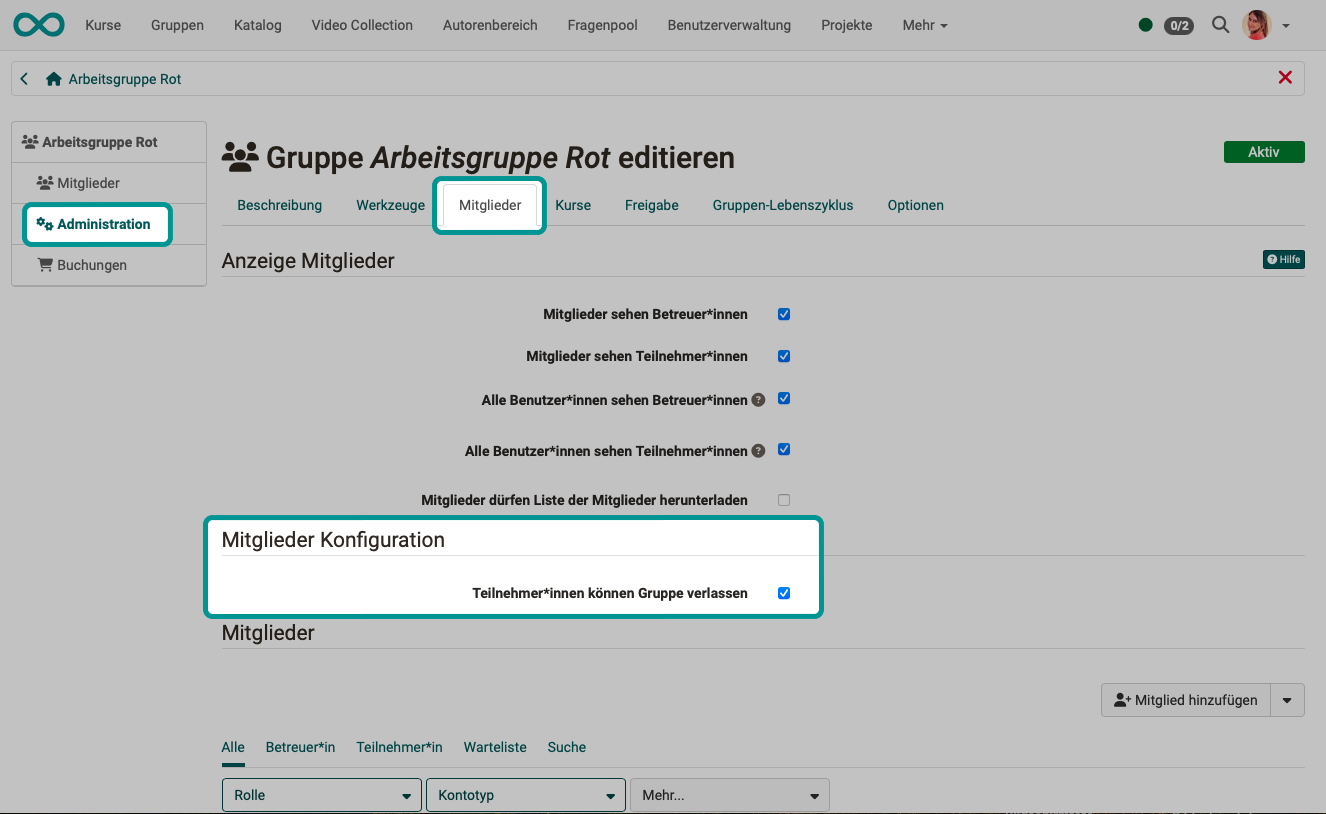
Task: Click the green online status indicator
Action: 1145,25
